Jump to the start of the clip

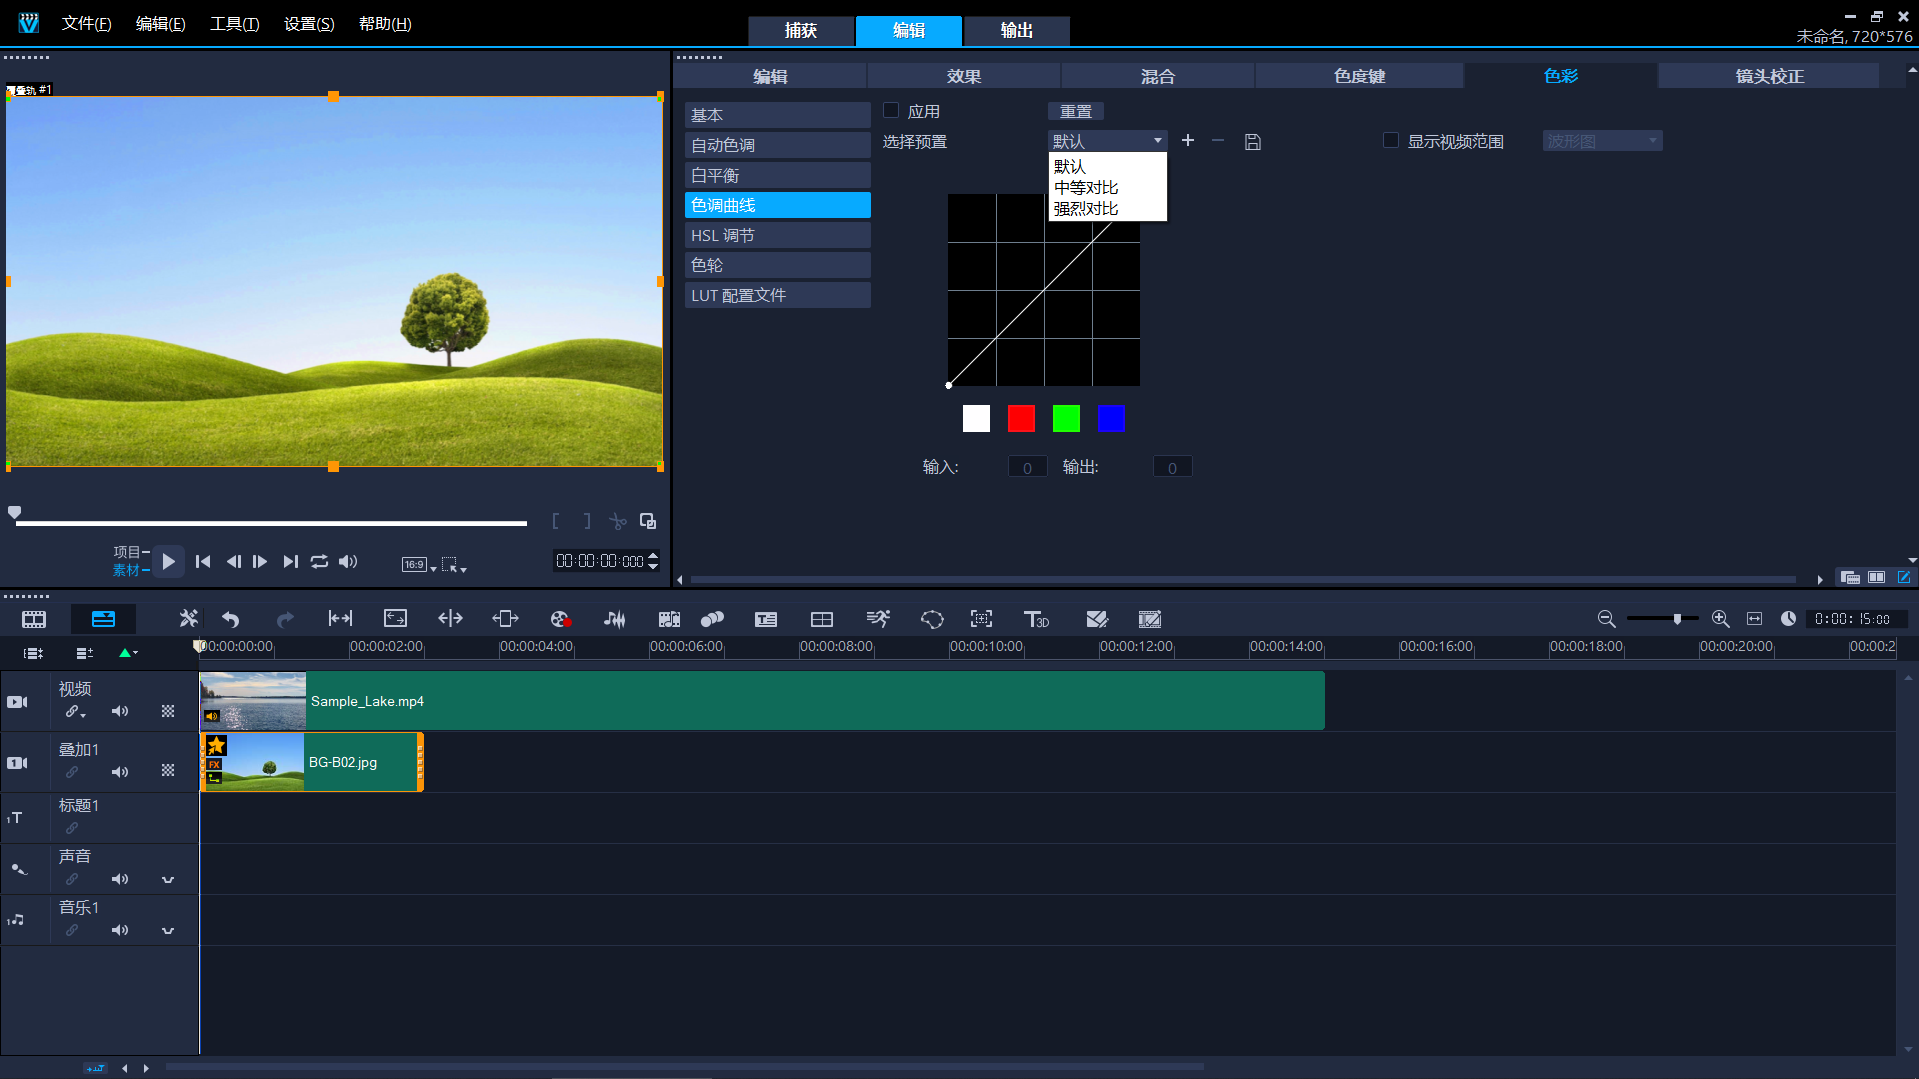tap(203, 562)
